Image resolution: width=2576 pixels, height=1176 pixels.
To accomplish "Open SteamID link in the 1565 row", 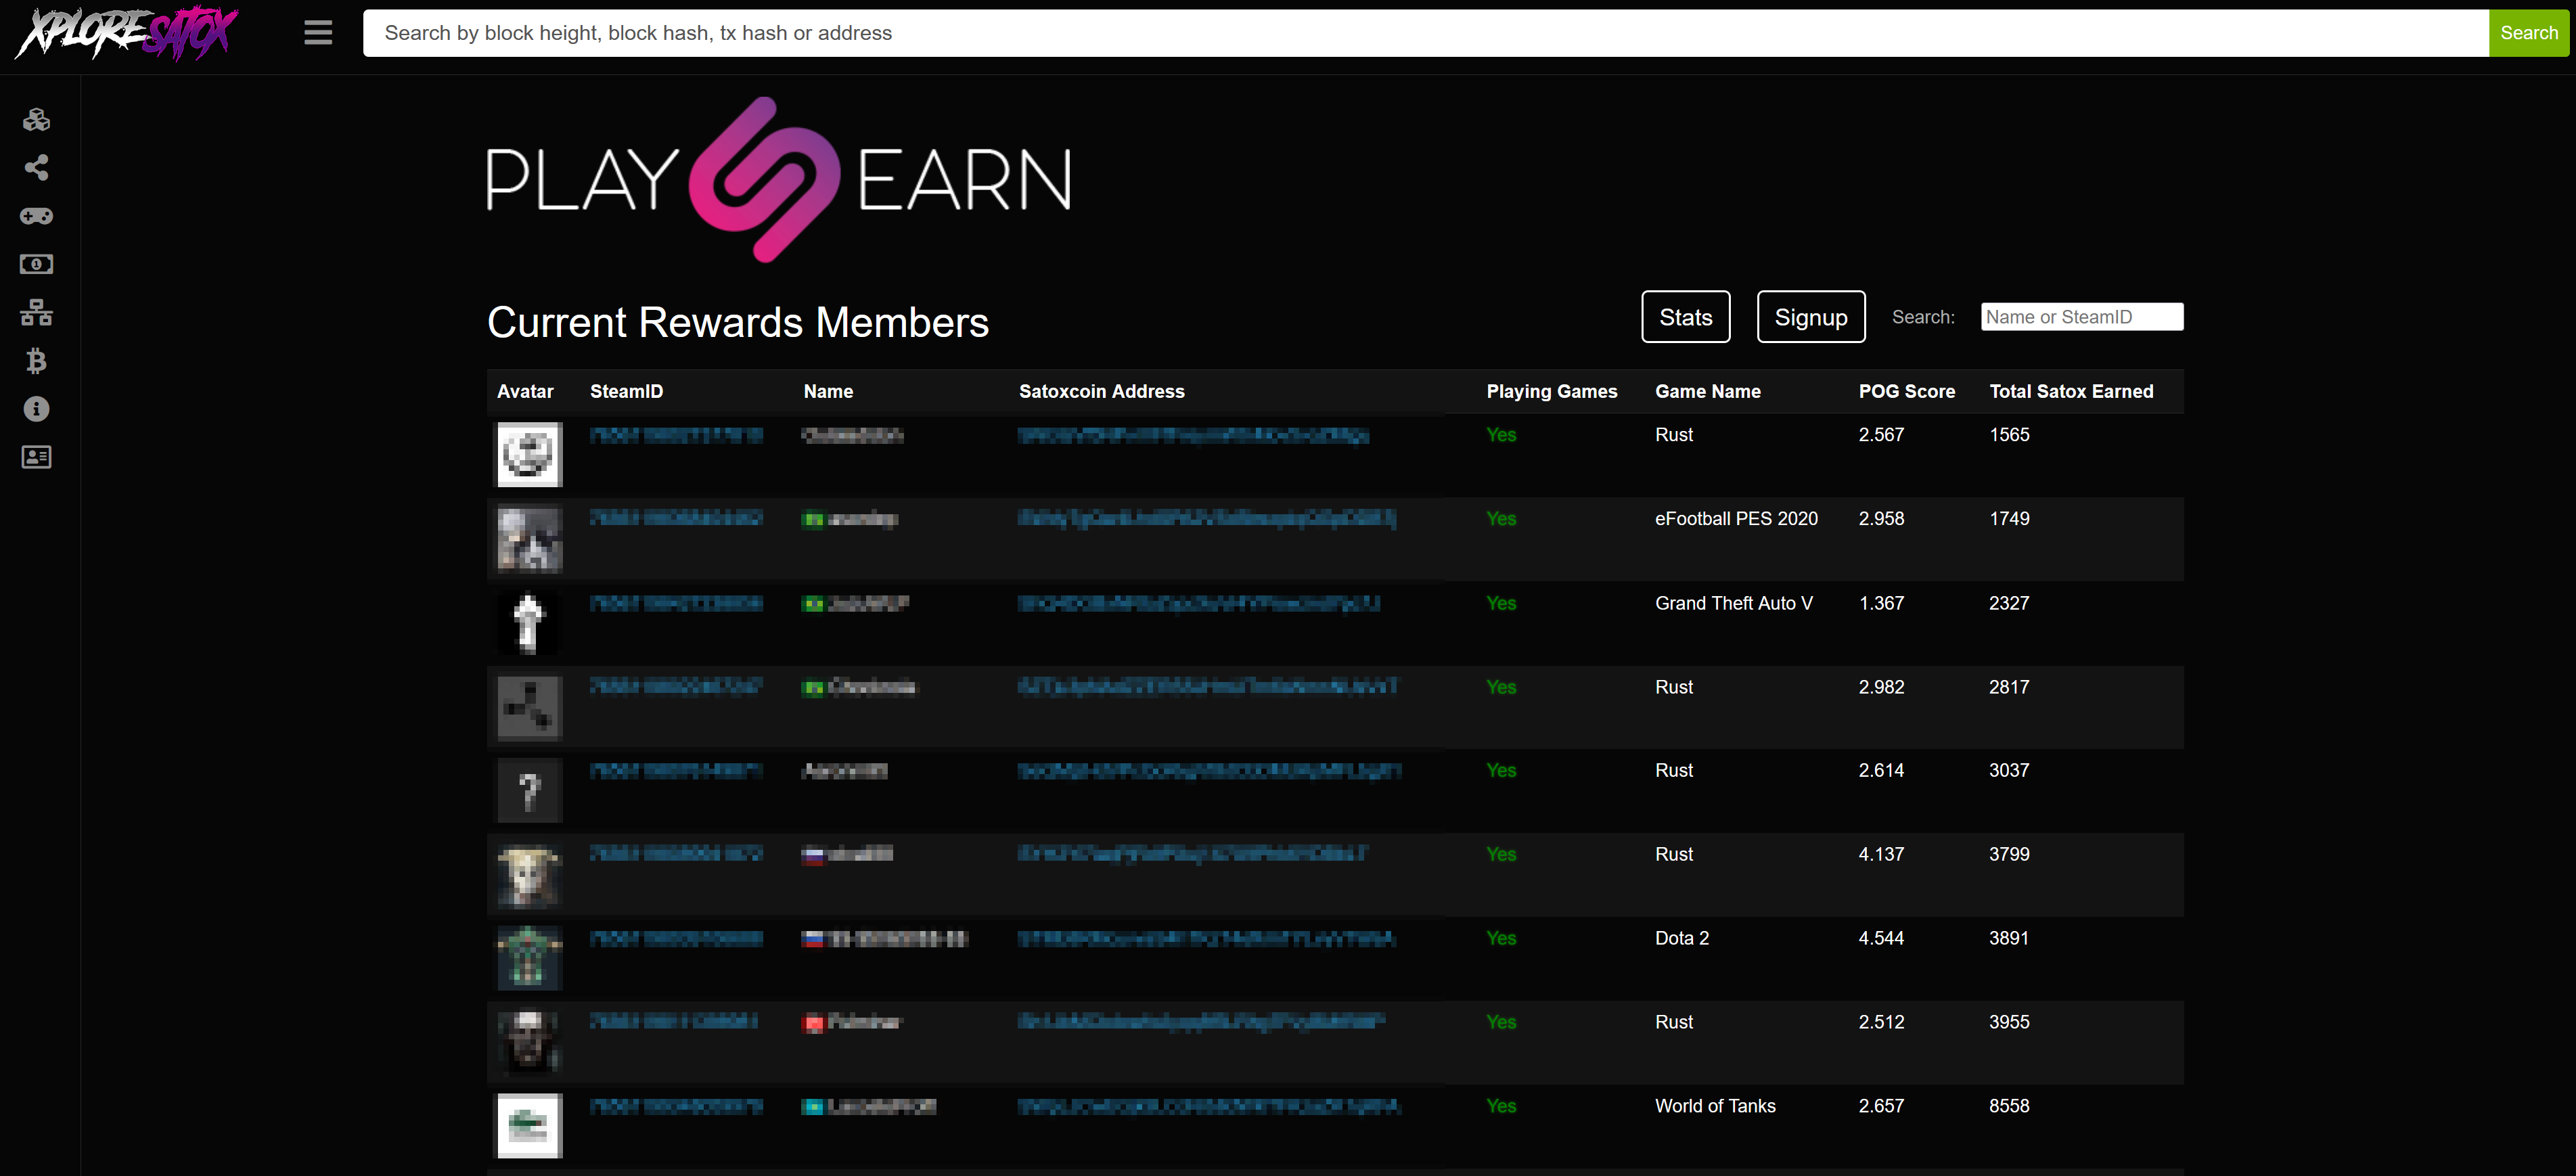I will (676, 435).
